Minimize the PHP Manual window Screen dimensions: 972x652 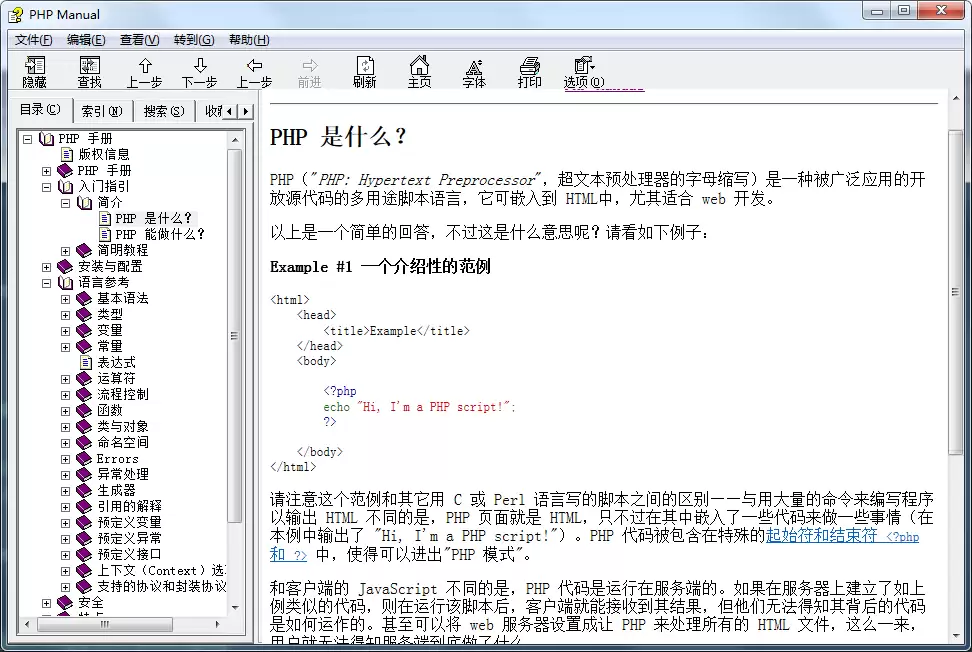[877, 11]
